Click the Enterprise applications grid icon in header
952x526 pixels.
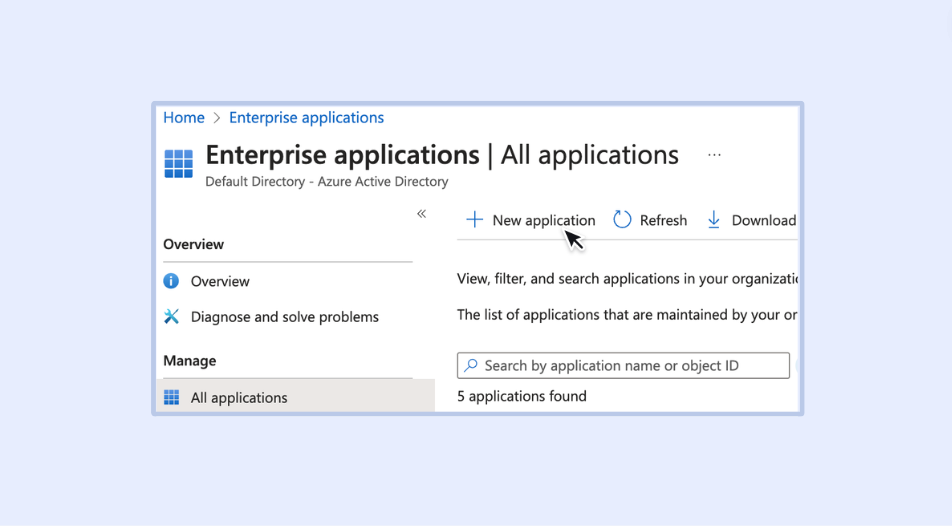pyautogui.click(x=178, y=164)
